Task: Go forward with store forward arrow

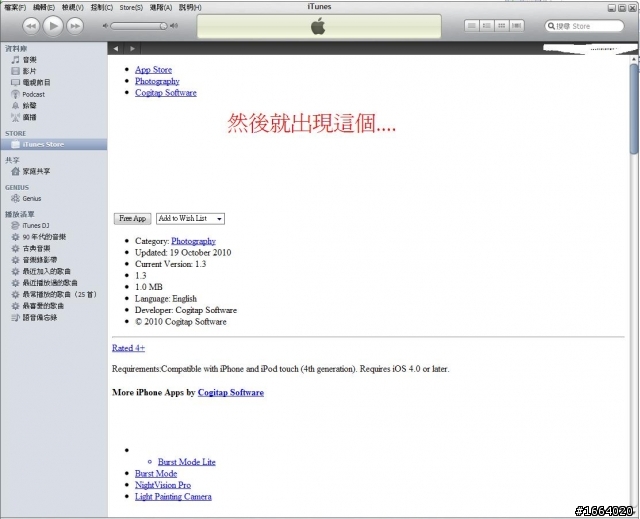Action: point(132,49)
